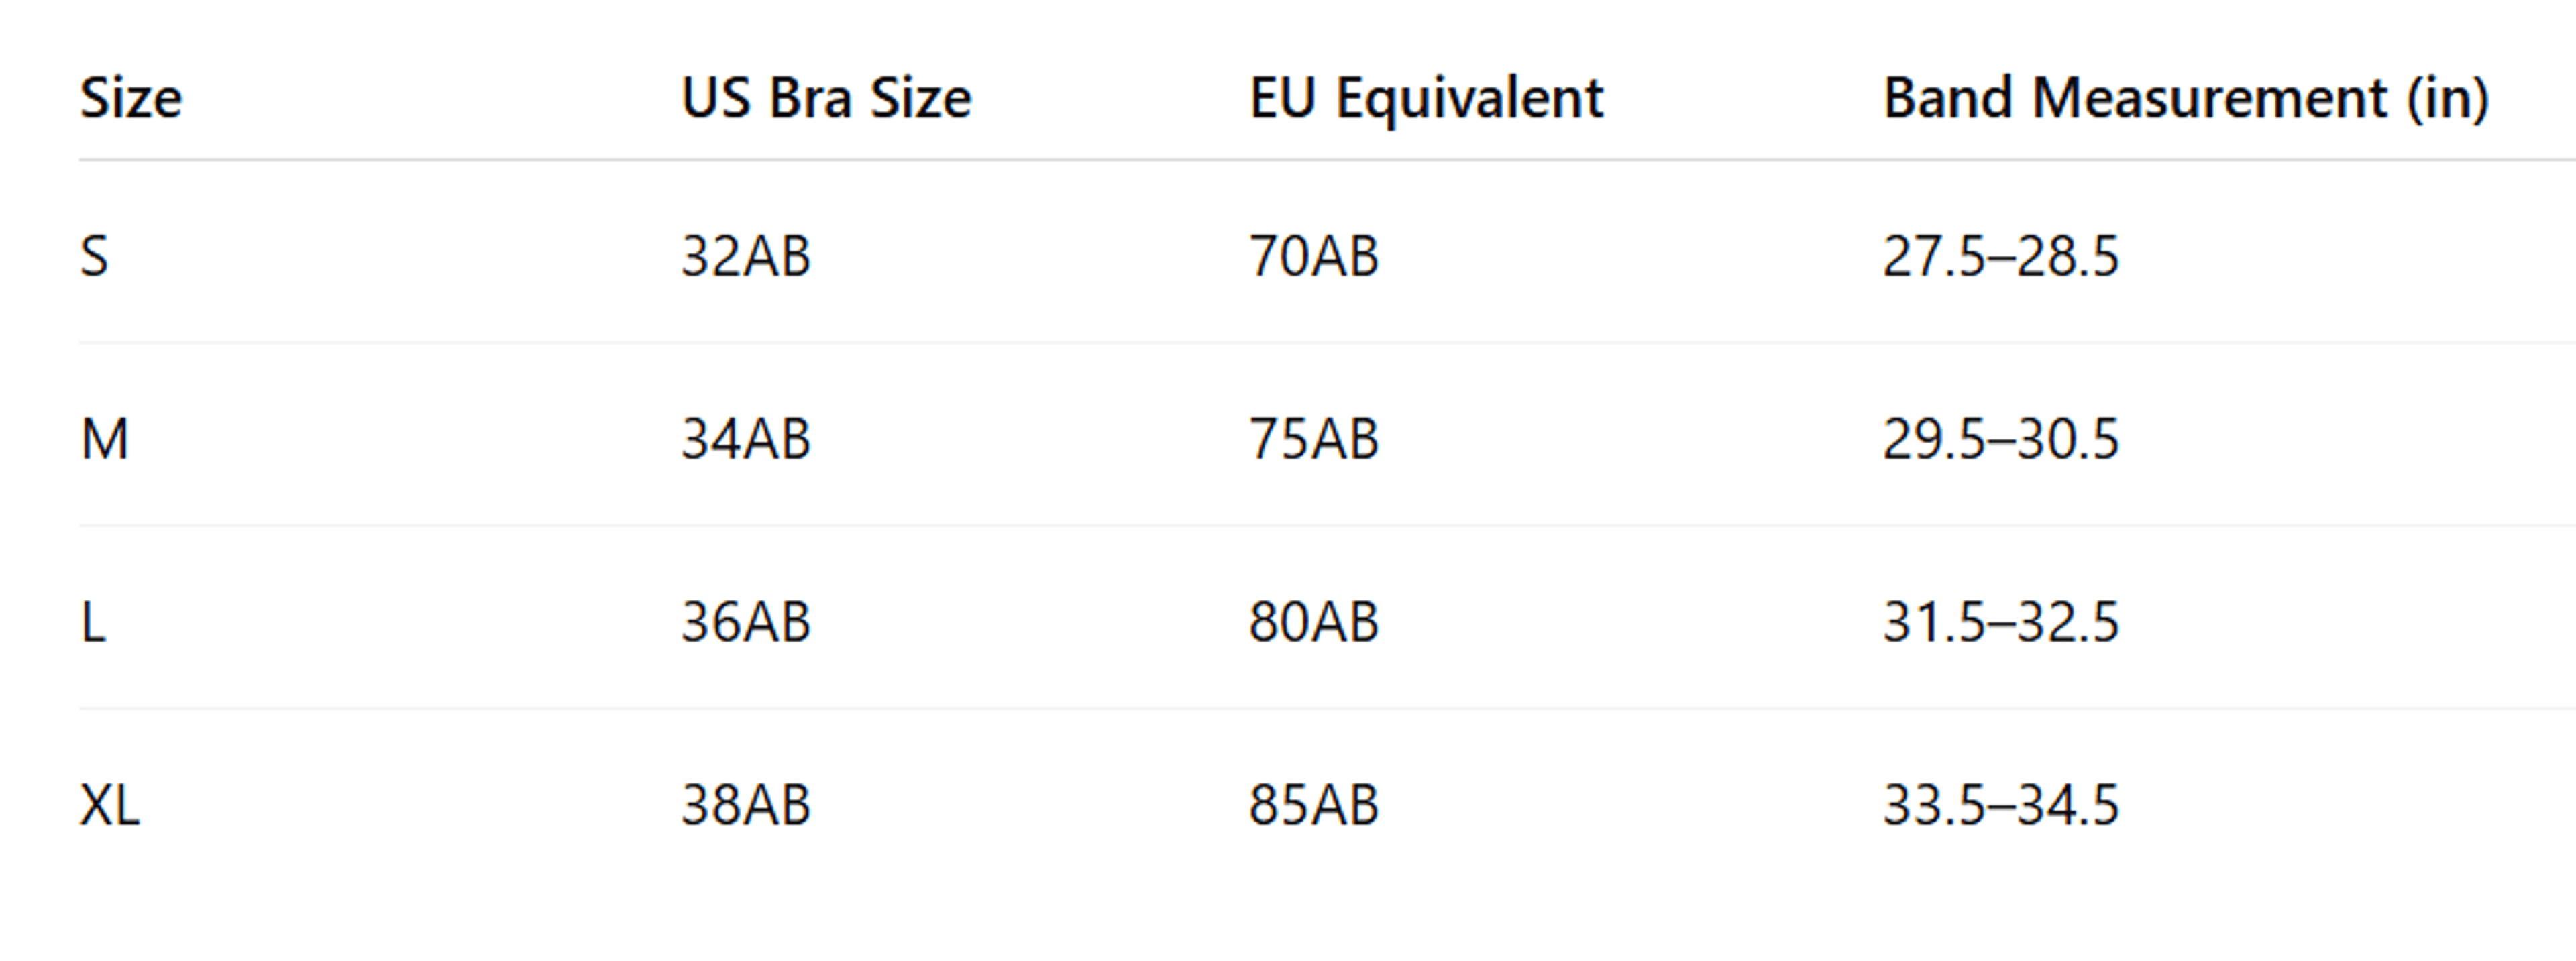
Task: Click the 38AB US size cell
Action: (746, 805)
